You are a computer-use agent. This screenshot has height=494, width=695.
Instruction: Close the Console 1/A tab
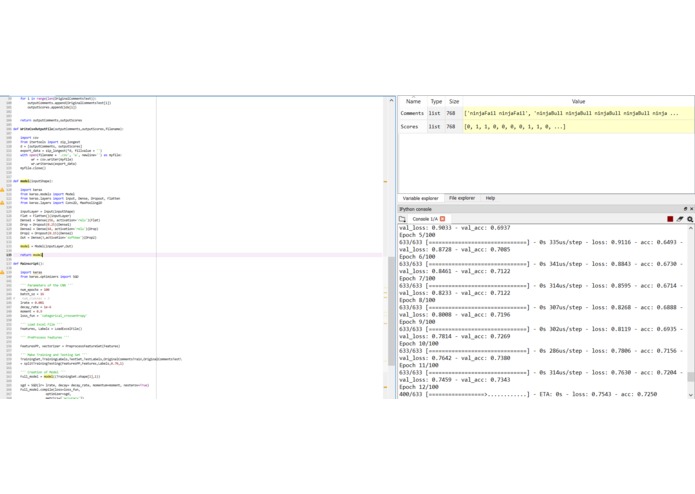(442, 219)
